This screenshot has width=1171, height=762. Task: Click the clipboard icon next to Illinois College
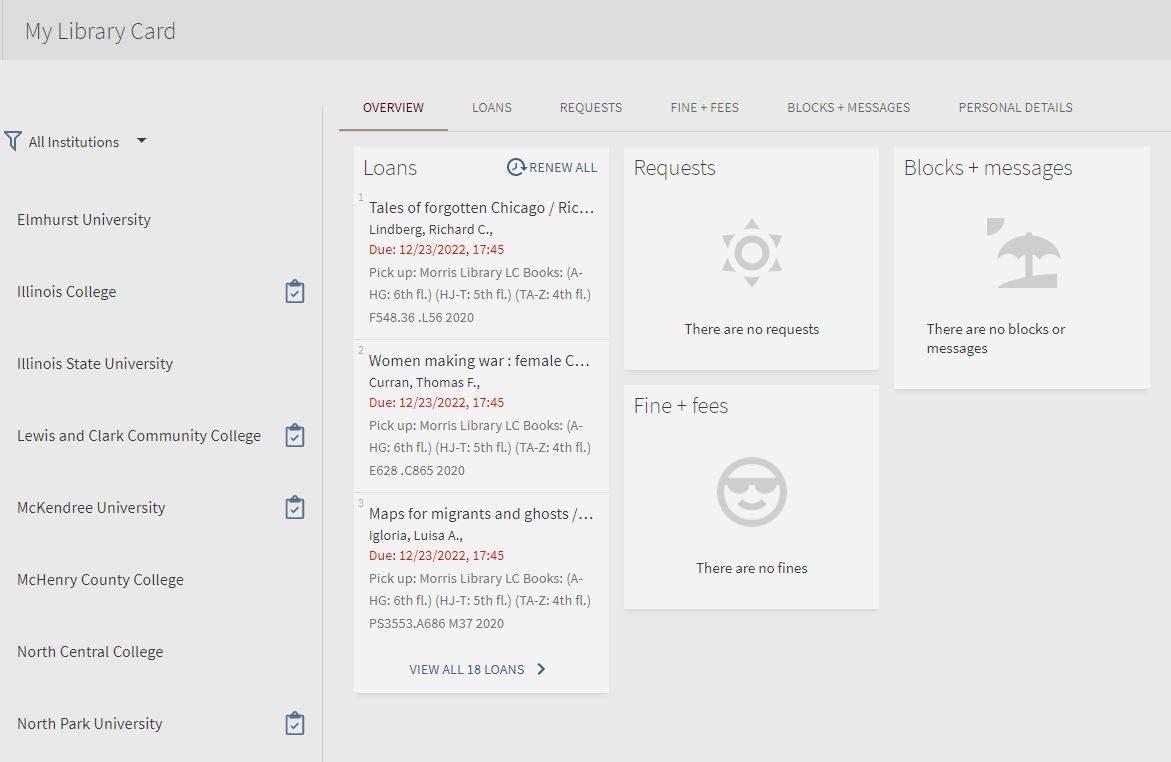(295, 292)
